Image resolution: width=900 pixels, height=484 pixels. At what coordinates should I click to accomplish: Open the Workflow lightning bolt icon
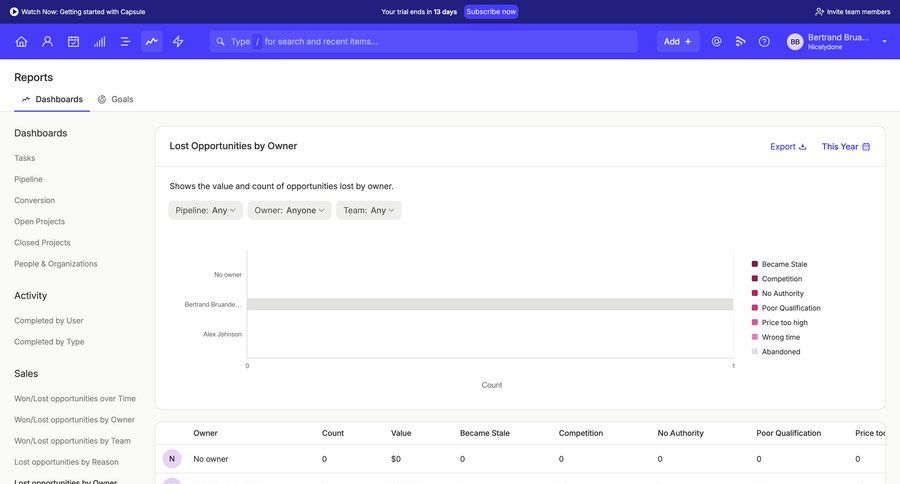pos(178,41)
